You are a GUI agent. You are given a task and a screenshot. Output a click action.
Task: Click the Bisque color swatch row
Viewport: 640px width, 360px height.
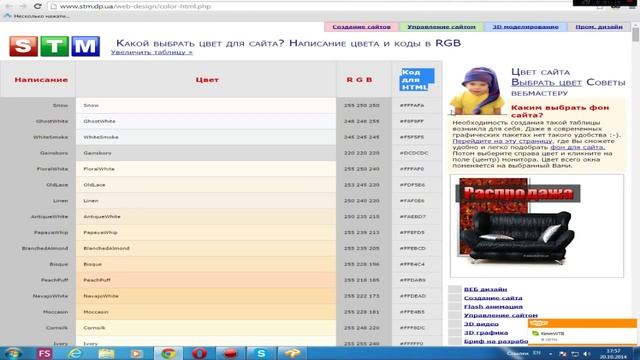coord(206,264)
